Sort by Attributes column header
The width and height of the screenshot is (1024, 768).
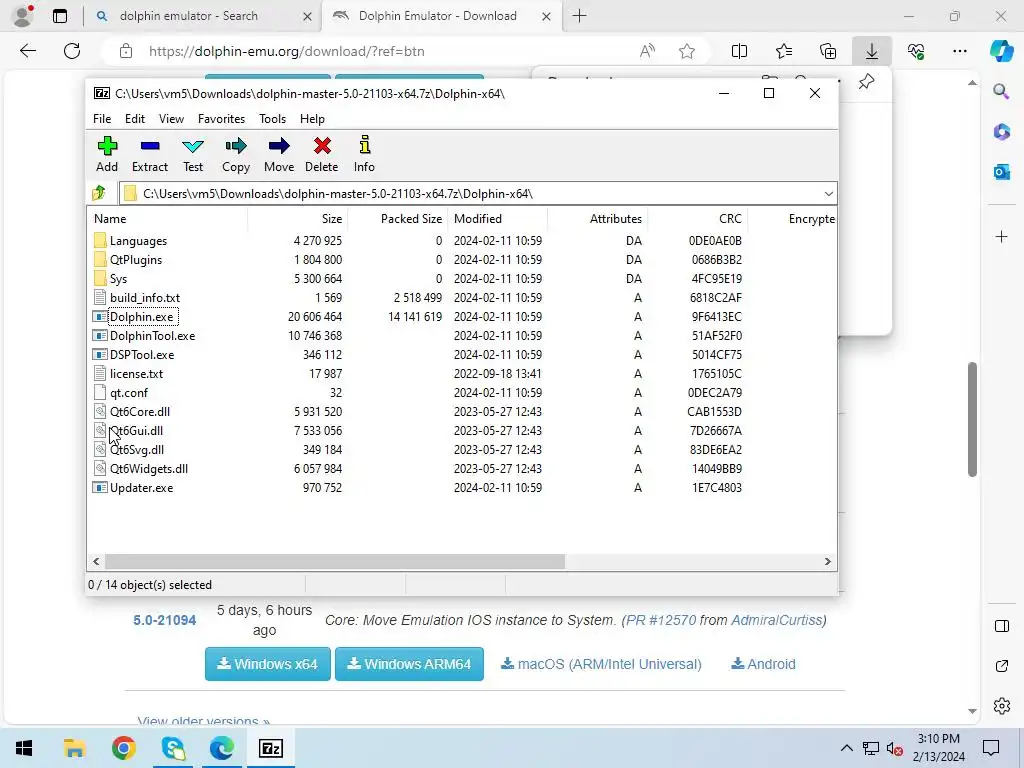tap(598, 219)
